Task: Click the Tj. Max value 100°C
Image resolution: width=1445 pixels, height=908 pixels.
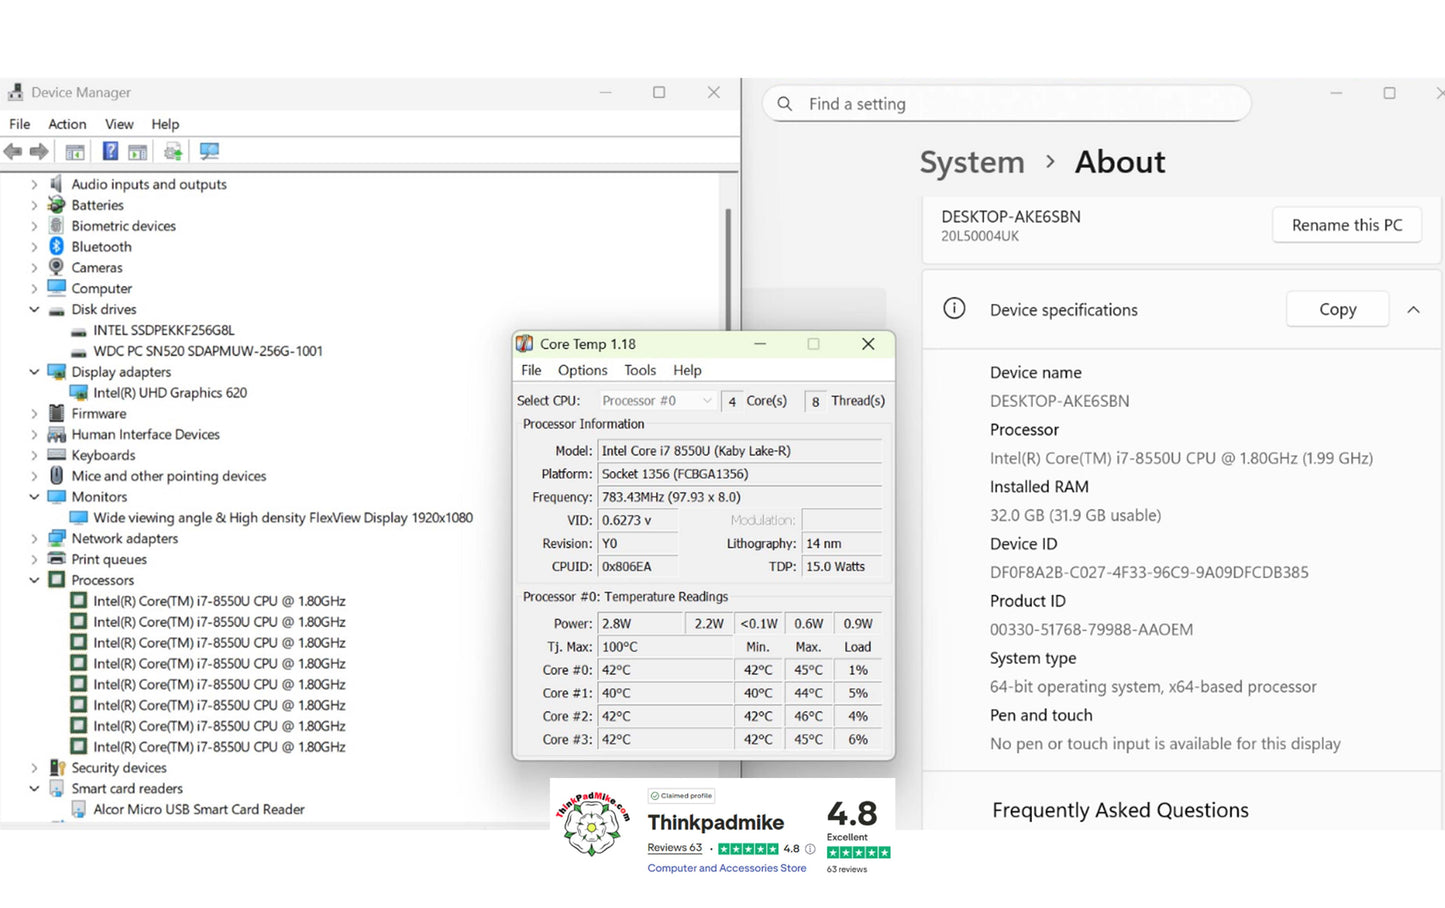Action: 665,647
